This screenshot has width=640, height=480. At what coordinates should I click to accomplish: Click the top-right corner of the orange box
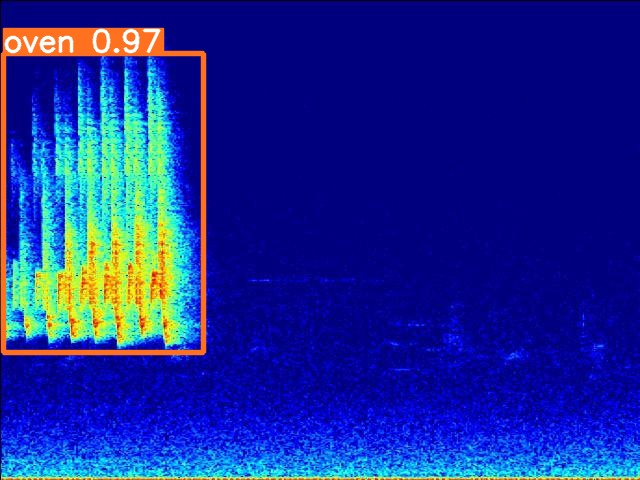[x=202, y=55]
